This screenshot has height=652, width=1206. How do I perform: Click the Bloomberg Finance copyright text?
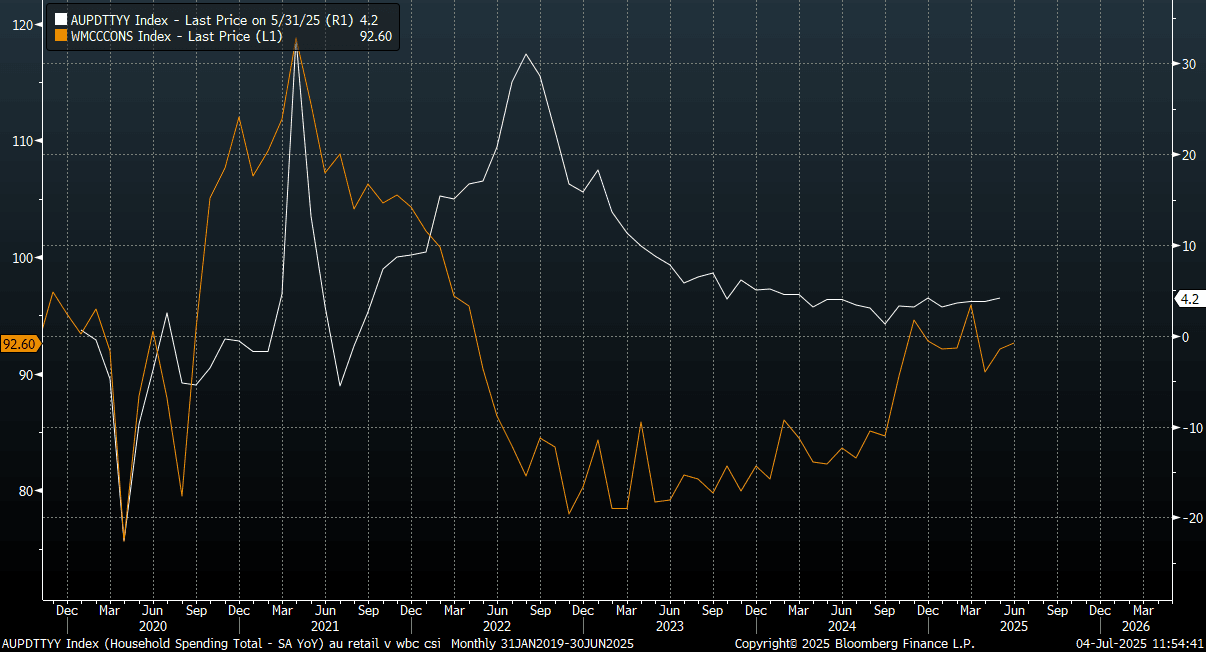tap(855, 643)
